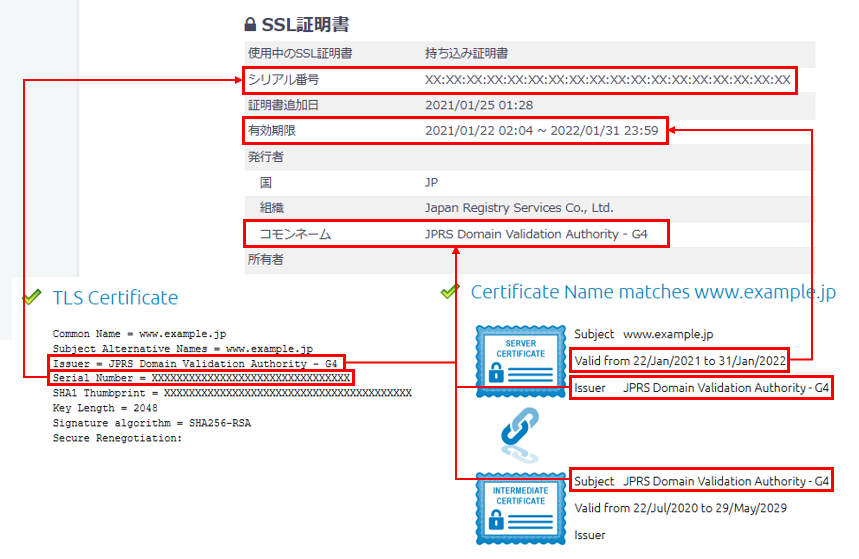859x559 pixels.
Task: Select Valid from 22/Jul/2020 to 29/May/2029
Action: [x=680, y=508]
